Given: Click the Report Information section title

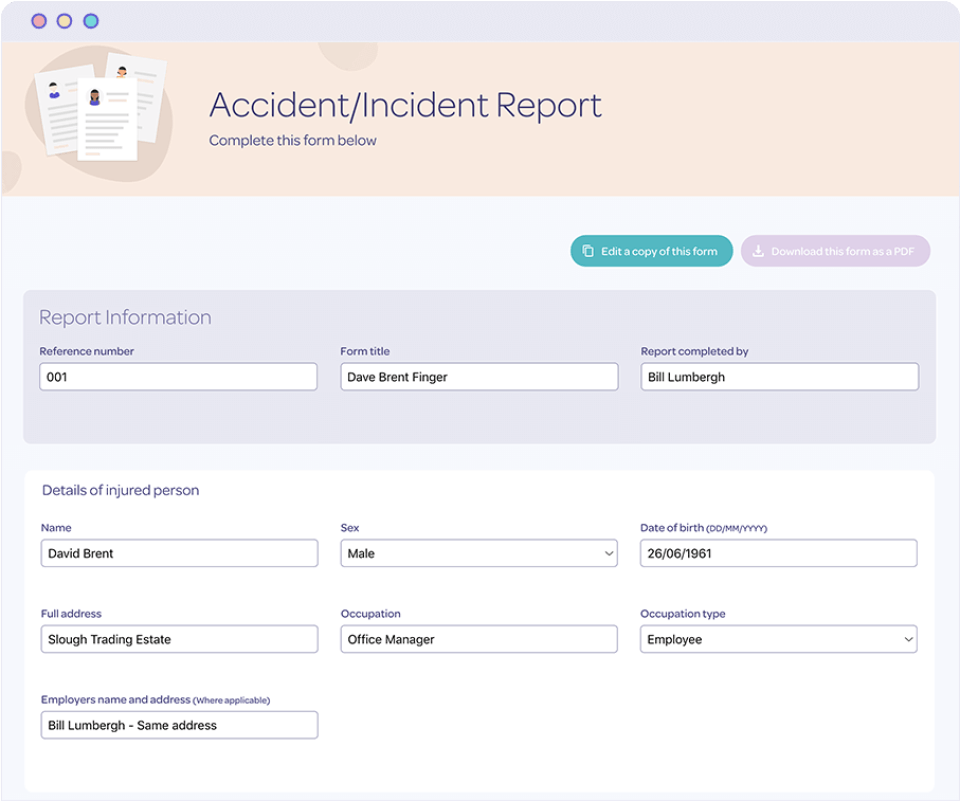Looking at the screenshot, I should click(125, 318).
